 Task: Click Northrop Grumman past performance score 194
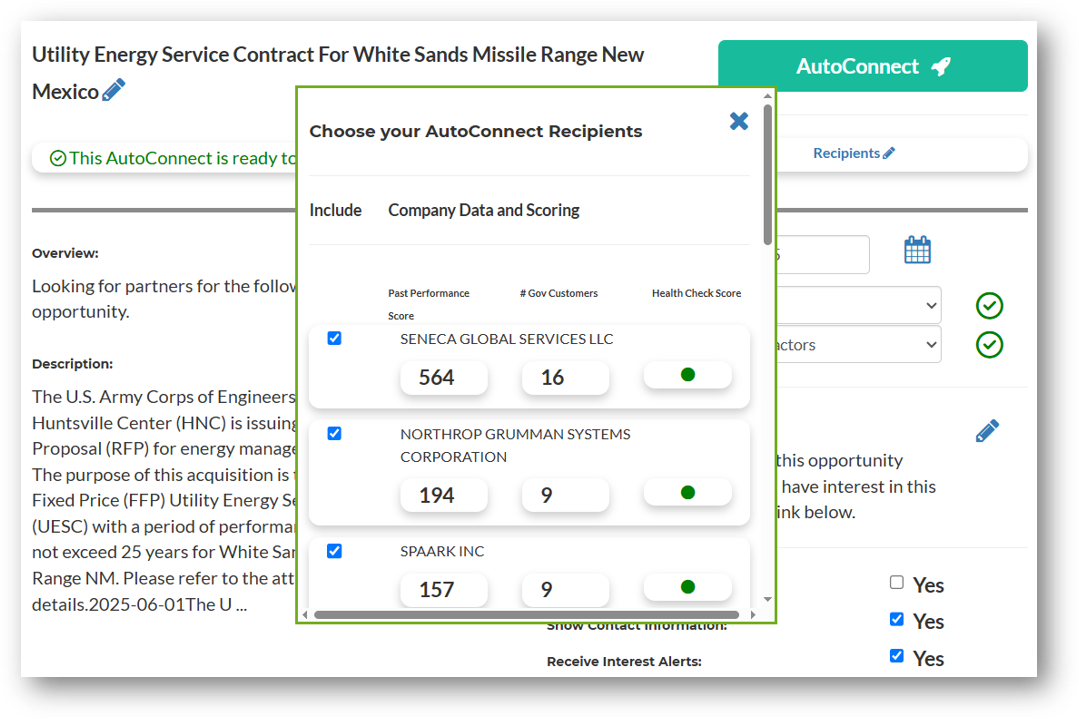tap(444, 495)
